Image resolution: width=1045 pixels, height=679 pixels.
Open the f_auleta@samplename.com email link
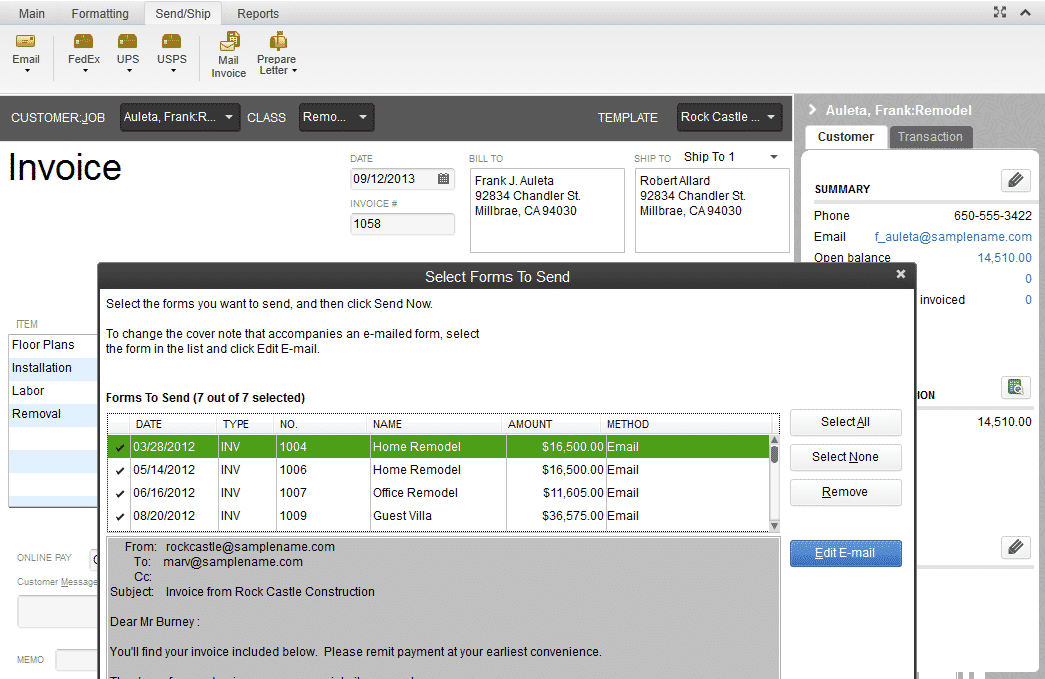[953, 237]
